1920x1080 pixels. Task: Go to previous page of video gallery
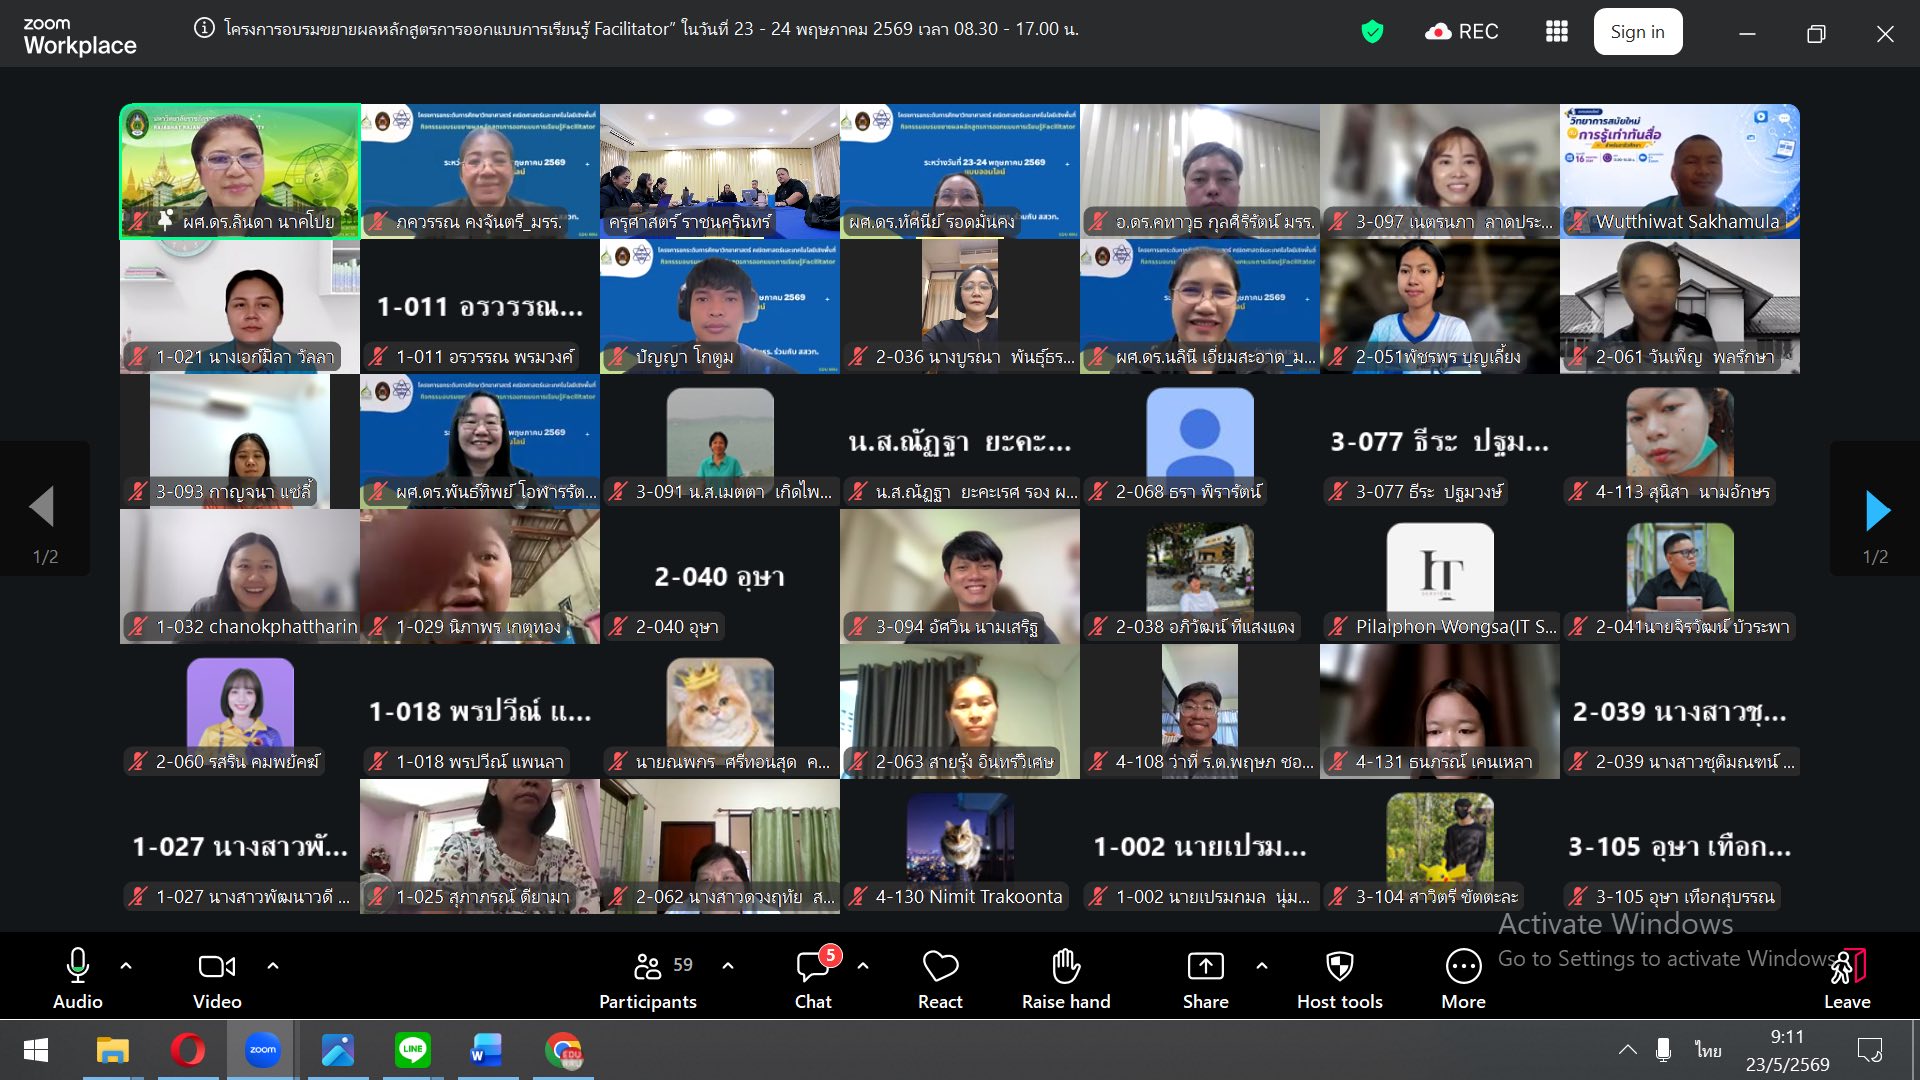pos(42,507)
